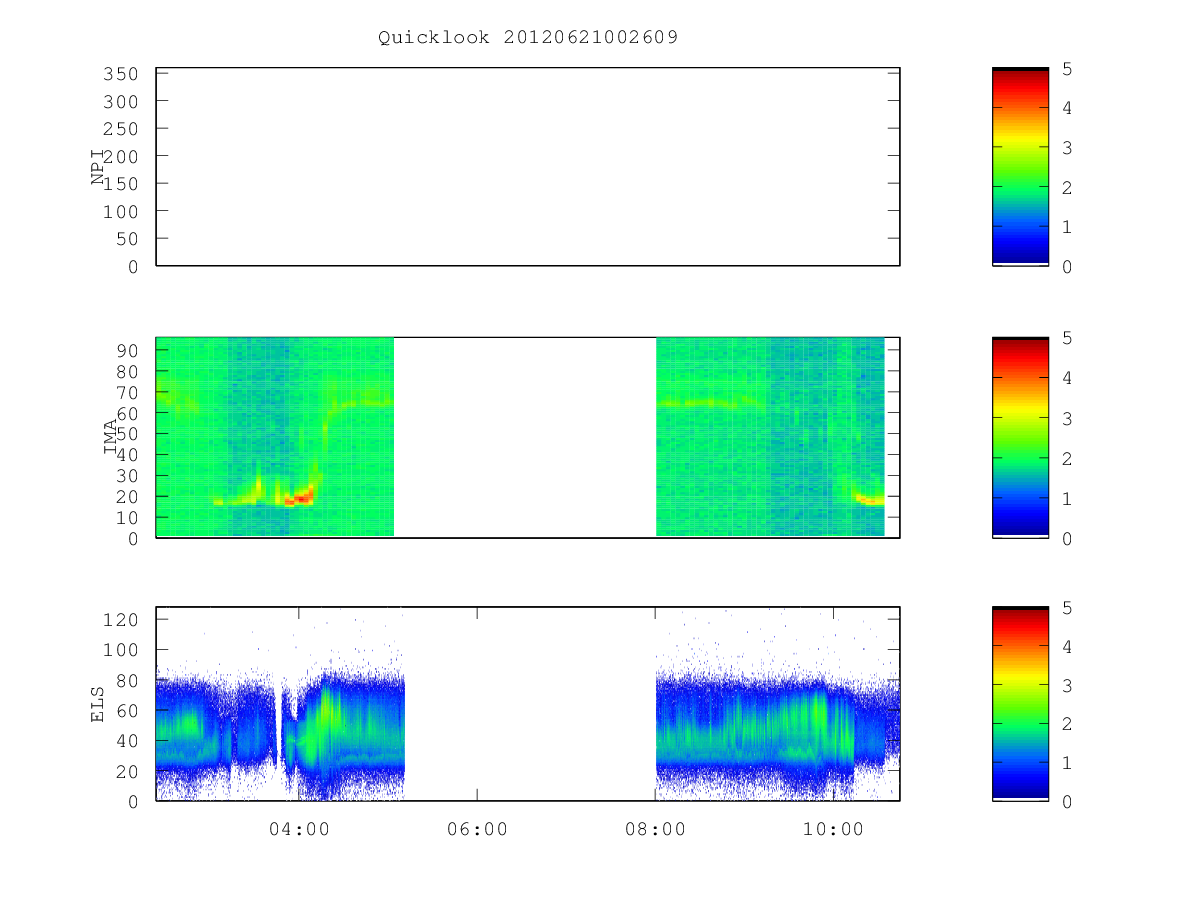Click the ELS y-axis label
Viewport: 1200px width, 900px height.
(98, 704)
